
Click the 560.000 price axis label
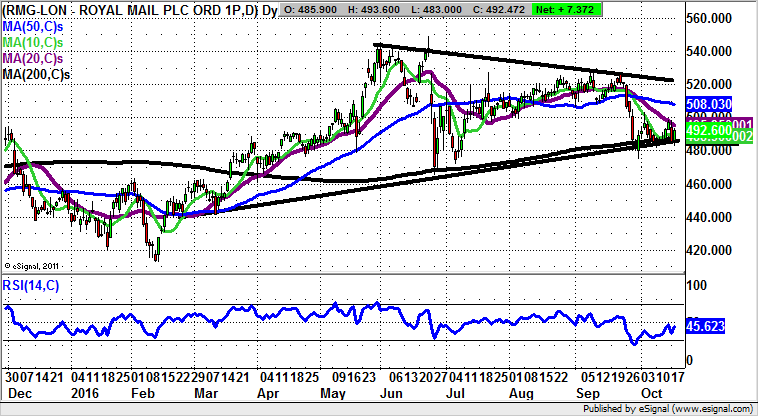[718, 20]
